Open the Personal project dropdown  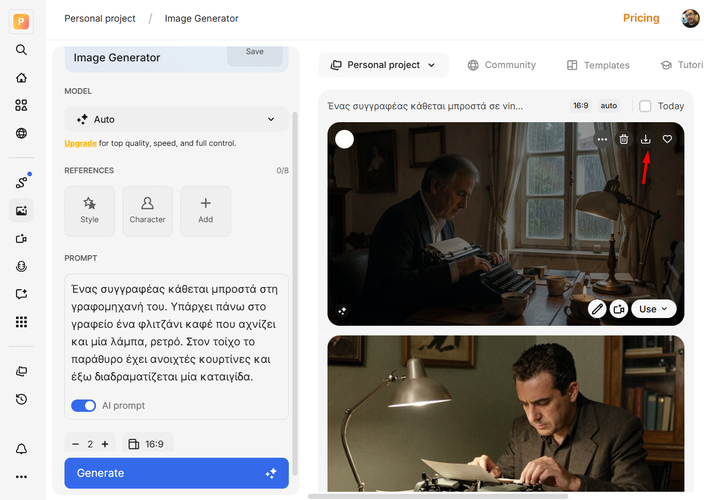pyautogui.click(x=384, y=65)
